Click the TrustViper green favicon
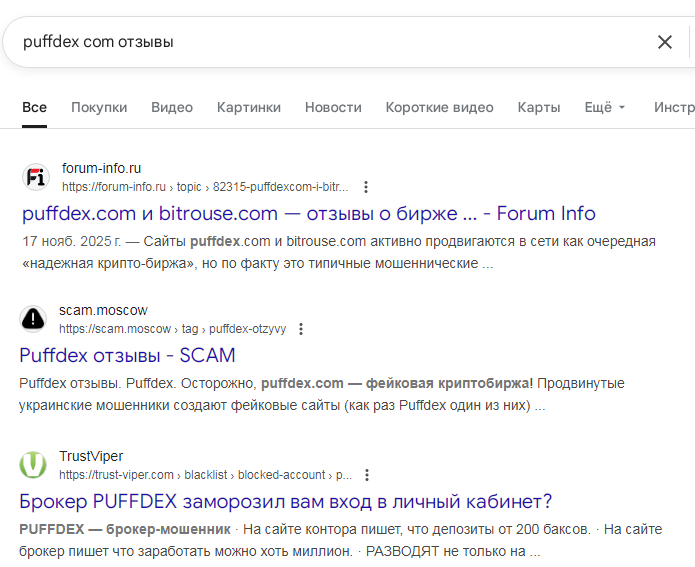695x567 pixels. pyautogui.click(x=33, y=465)
